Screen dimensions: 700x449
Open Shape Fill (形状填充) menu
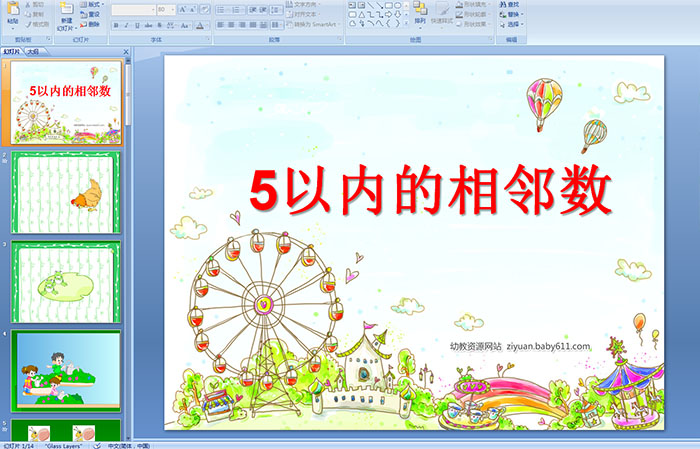(x=473, y=4)
